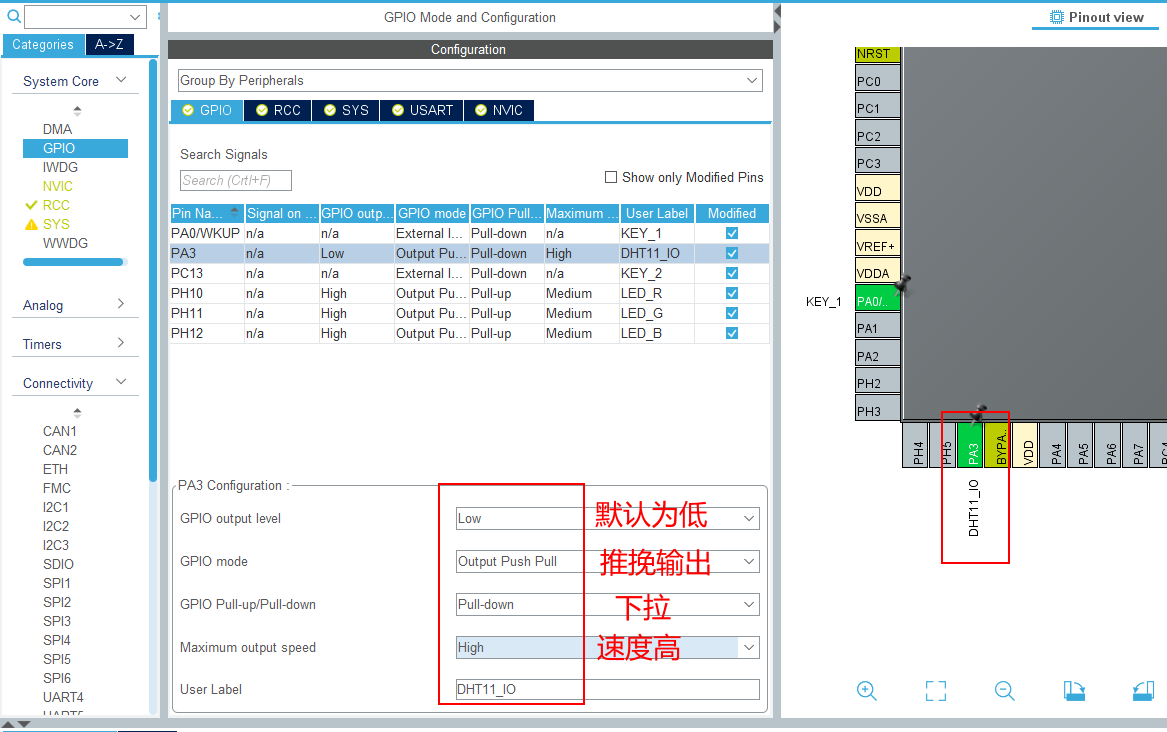
Task: Select I2C1 in Connectivity list
Action: pyautogui.click(x=56, y=507)
